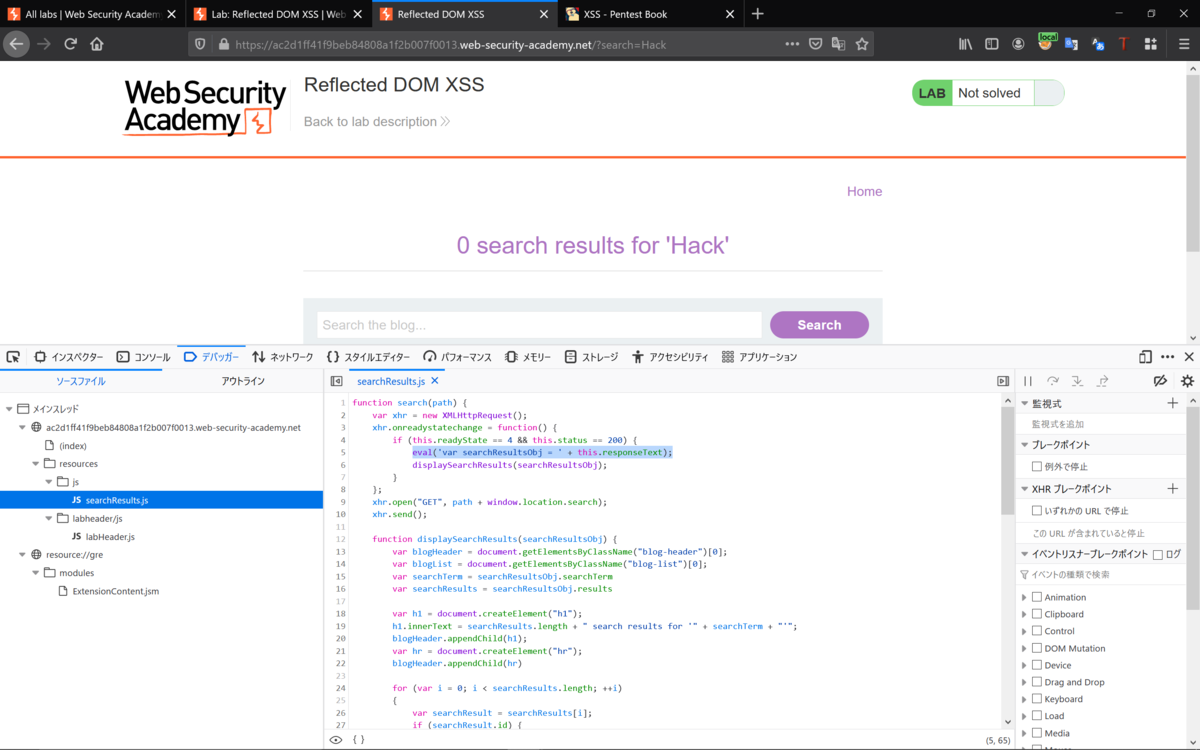Select ExtensionContent.jsm in source tree
This screenshot has height=750, width=1200.
115,591
